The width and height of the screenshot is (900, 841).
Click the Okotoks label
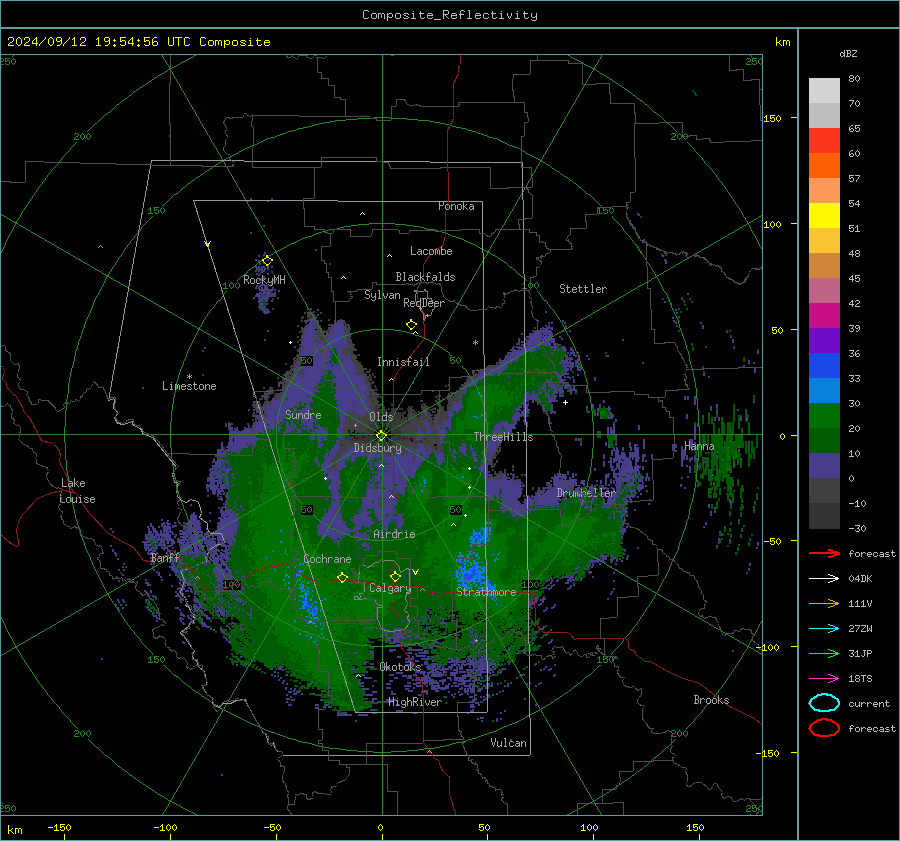(400, 667)
